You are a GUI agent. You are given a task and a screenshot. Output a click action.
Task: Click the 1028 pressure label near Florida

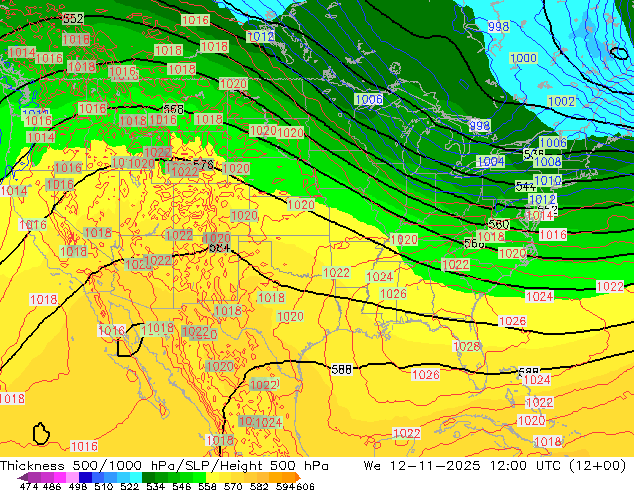point(467,346)
